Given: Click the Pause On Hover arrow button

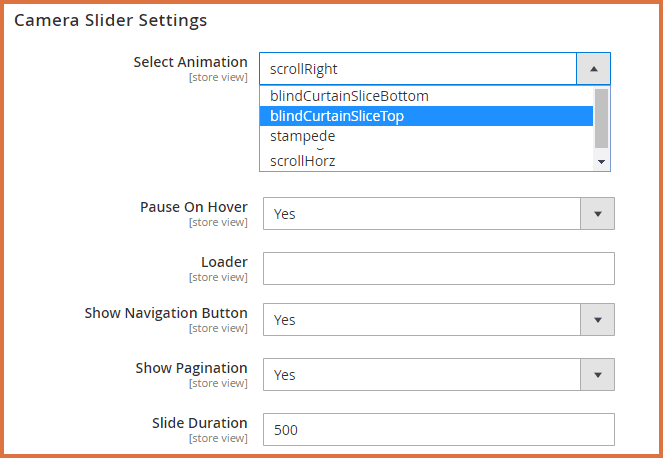Looking at the screenshot, I should pyautogui.click(x=597, y=214).
